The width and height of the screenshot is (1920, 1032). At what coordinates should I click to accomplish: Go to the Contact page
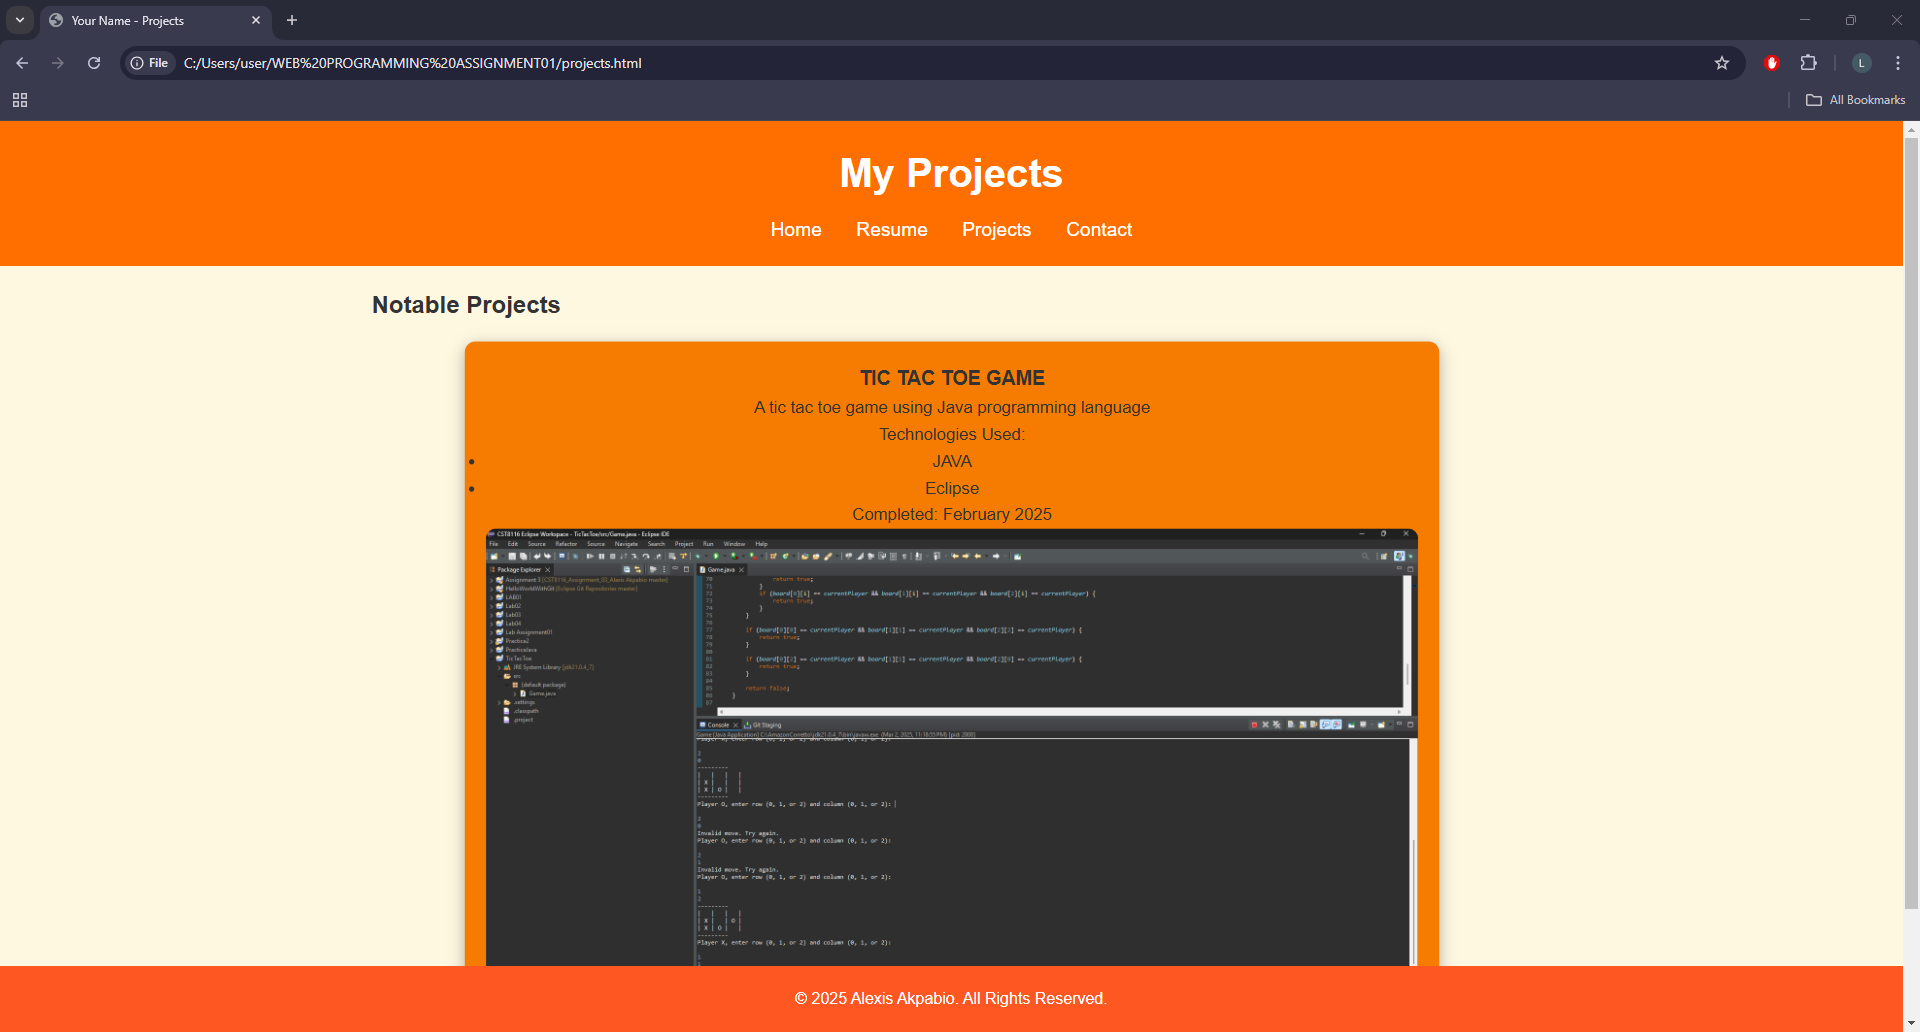click(1099, 229)
